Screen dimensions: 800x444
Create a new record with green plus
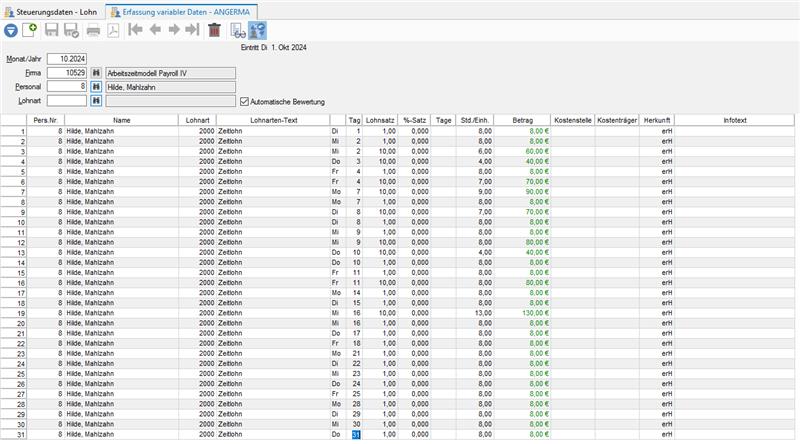tap(30, 30)
